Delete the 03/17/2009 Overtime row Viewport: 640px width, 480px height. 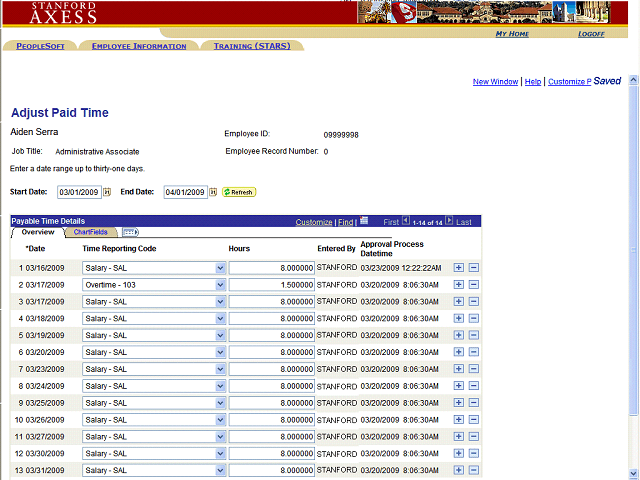[x=474, y=285]
